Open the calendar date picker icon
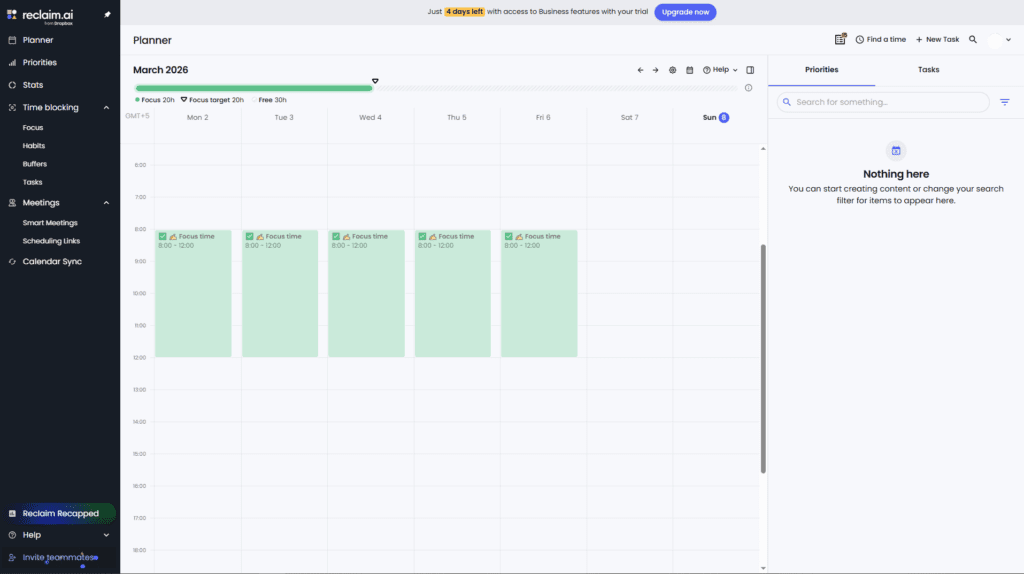Image resolution: width=1024 pixels, height=574 pixels. [690, 70]
